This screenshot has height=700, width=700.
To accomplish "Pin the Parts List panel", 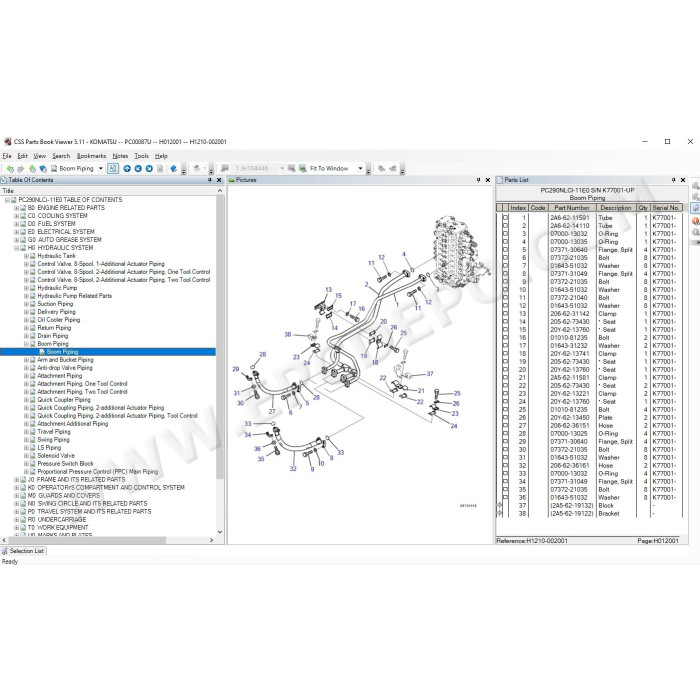I will (674, 180).
